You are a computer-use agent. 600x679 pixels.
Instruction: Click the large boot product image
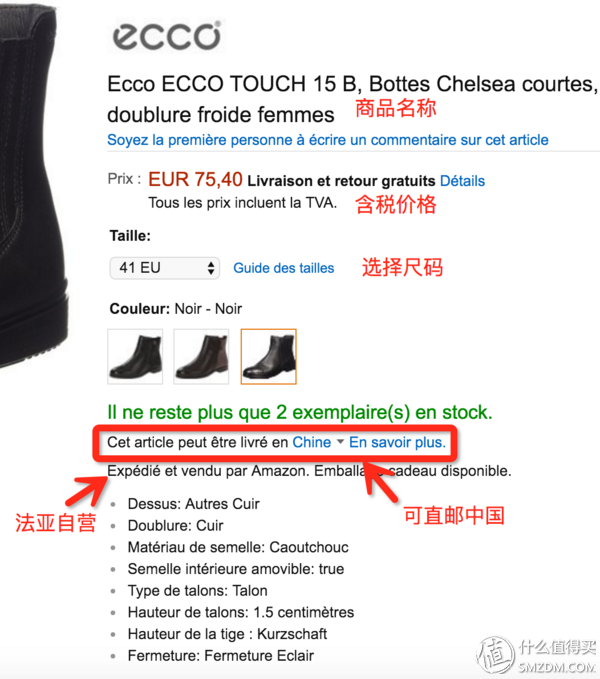[x=34, y=186]
